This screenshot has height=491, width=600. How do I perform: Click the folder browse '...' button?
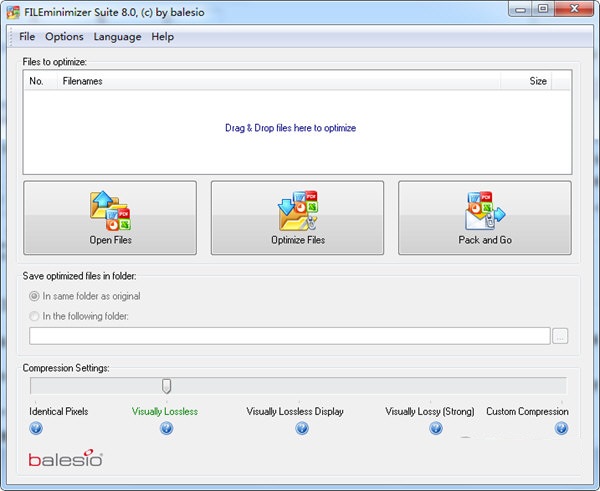tap(560, 336)
